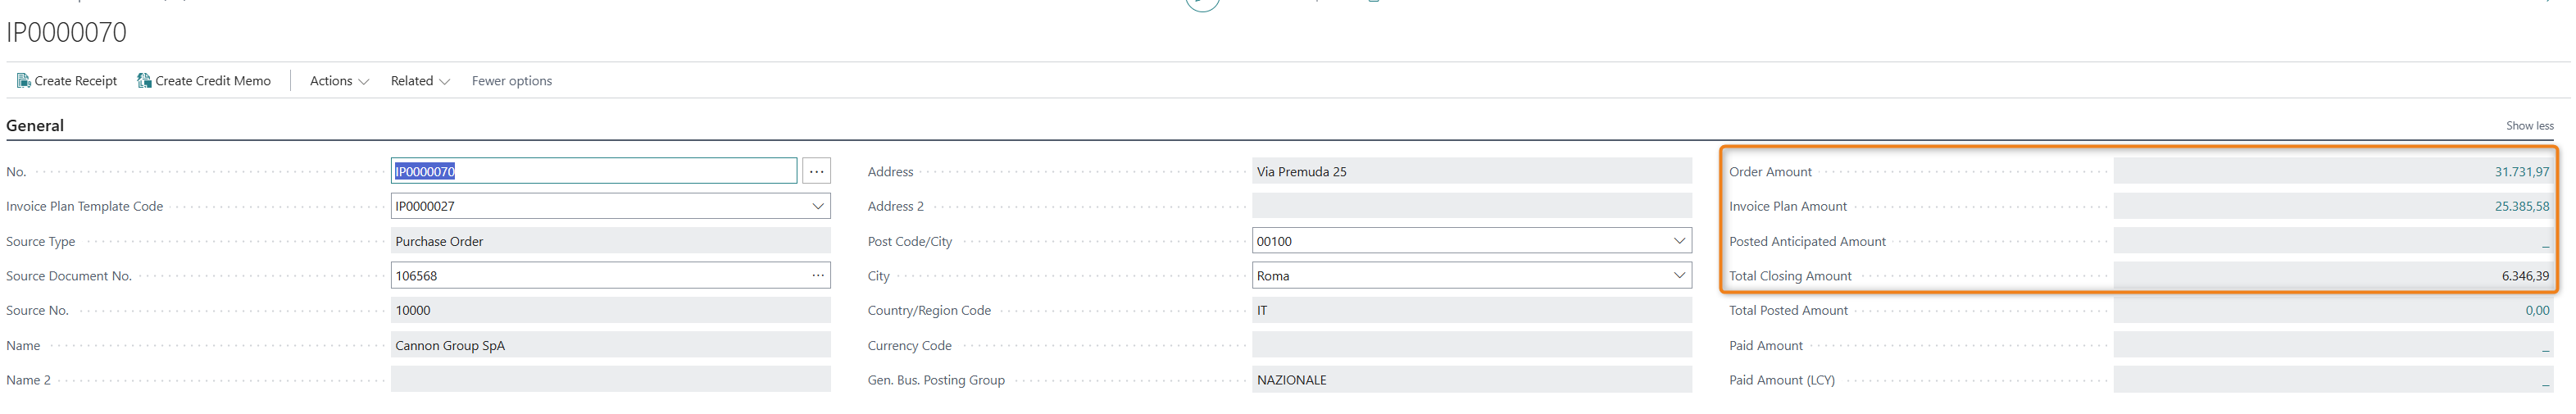Click the Create Receipt icon

[x=24, y=81]
